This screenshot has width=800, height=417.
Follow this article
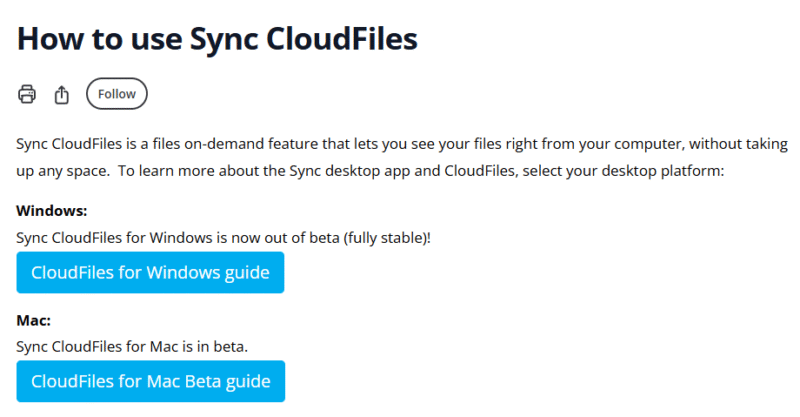[117, 94]
